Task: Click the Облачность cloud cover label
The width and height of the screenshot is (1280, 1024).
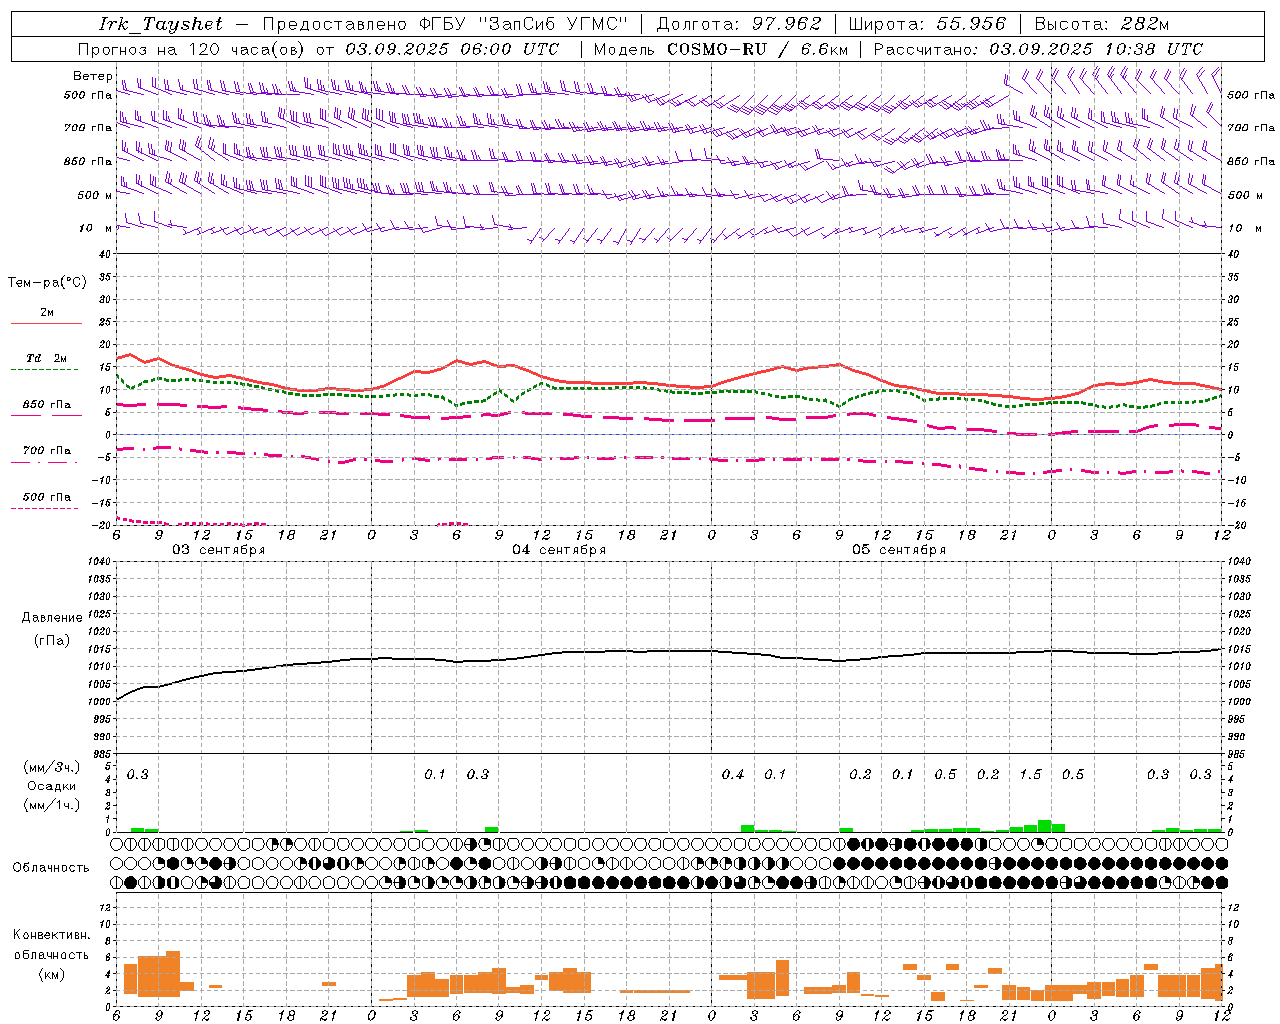Action: click(x=51, y=867)
